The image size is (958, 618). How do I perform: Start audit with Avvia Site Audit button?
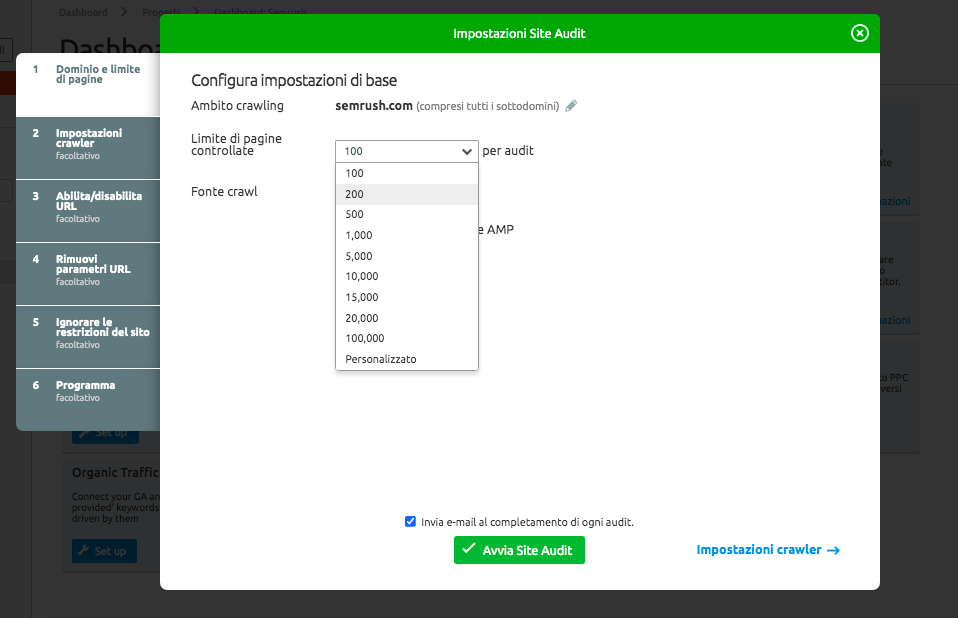click(x=519, y=550)
